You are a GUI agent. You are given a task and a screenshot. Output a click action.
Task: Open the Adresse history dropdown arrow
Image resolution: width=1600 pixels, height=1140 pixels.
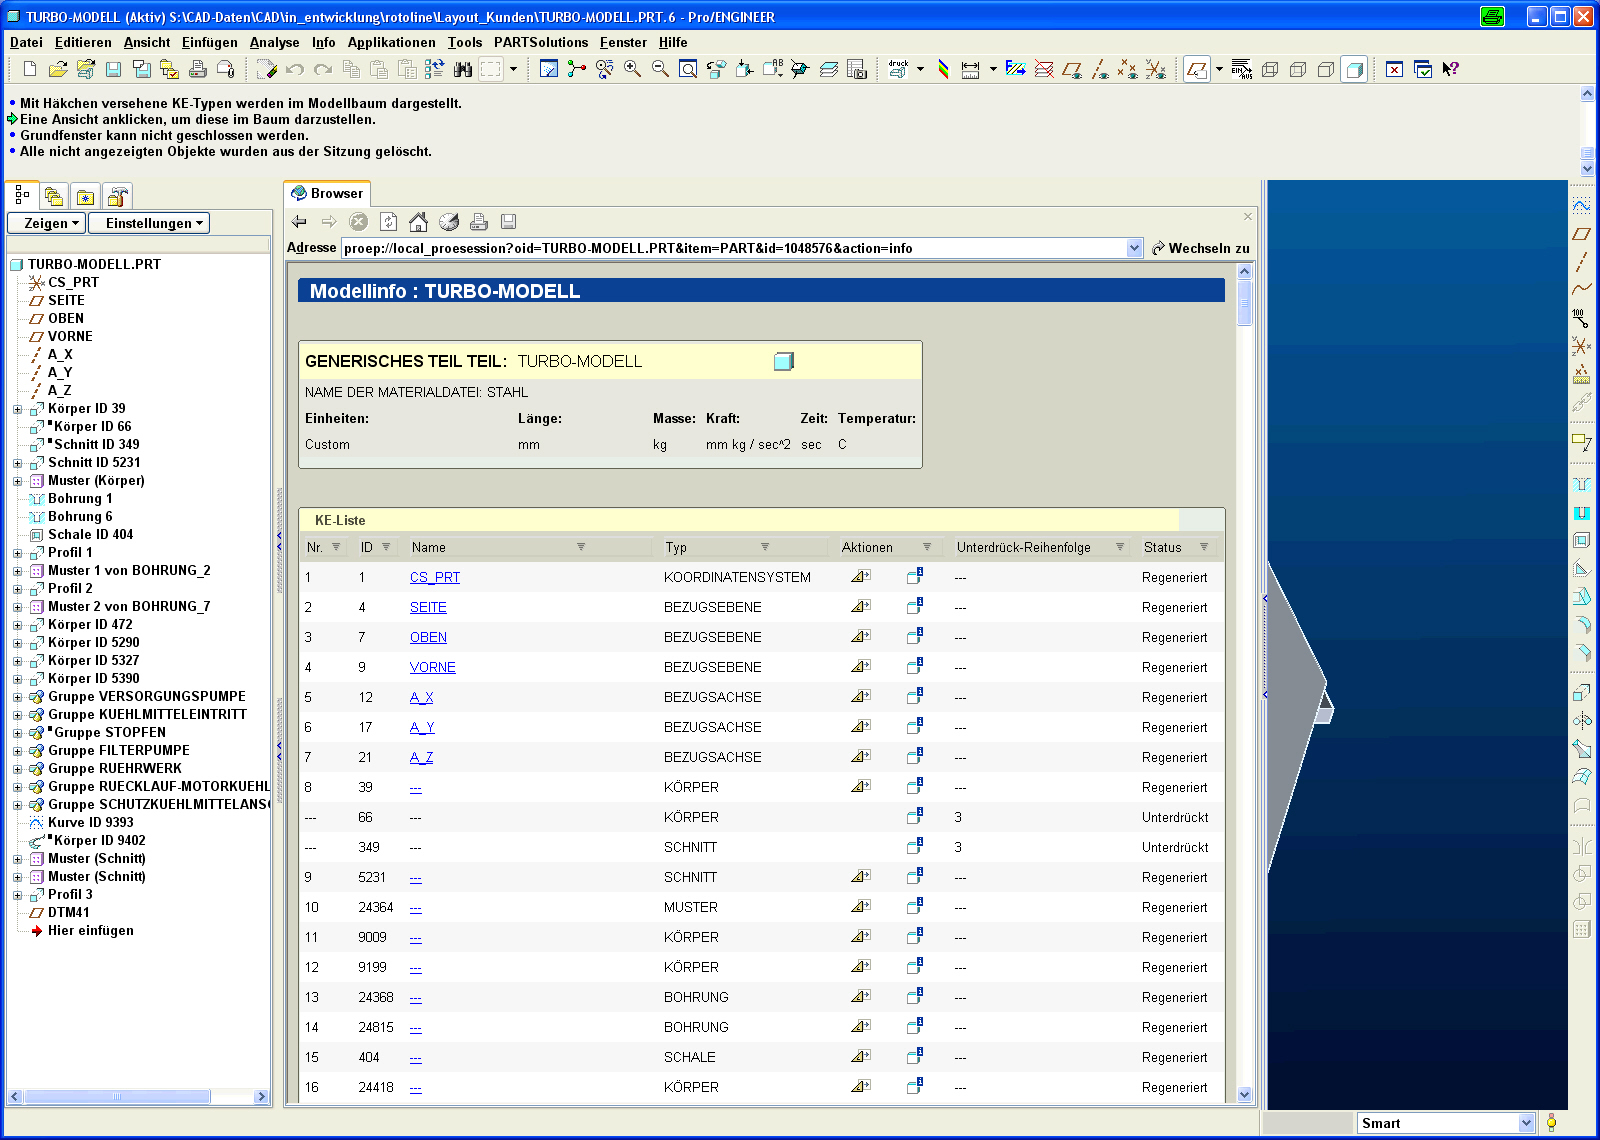[x=1134, y=248]
